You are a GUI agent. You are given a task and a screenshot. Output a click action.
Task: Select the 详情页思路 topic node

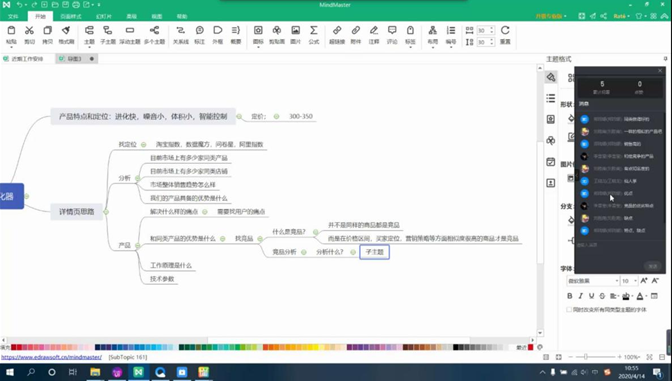[77, 212]
